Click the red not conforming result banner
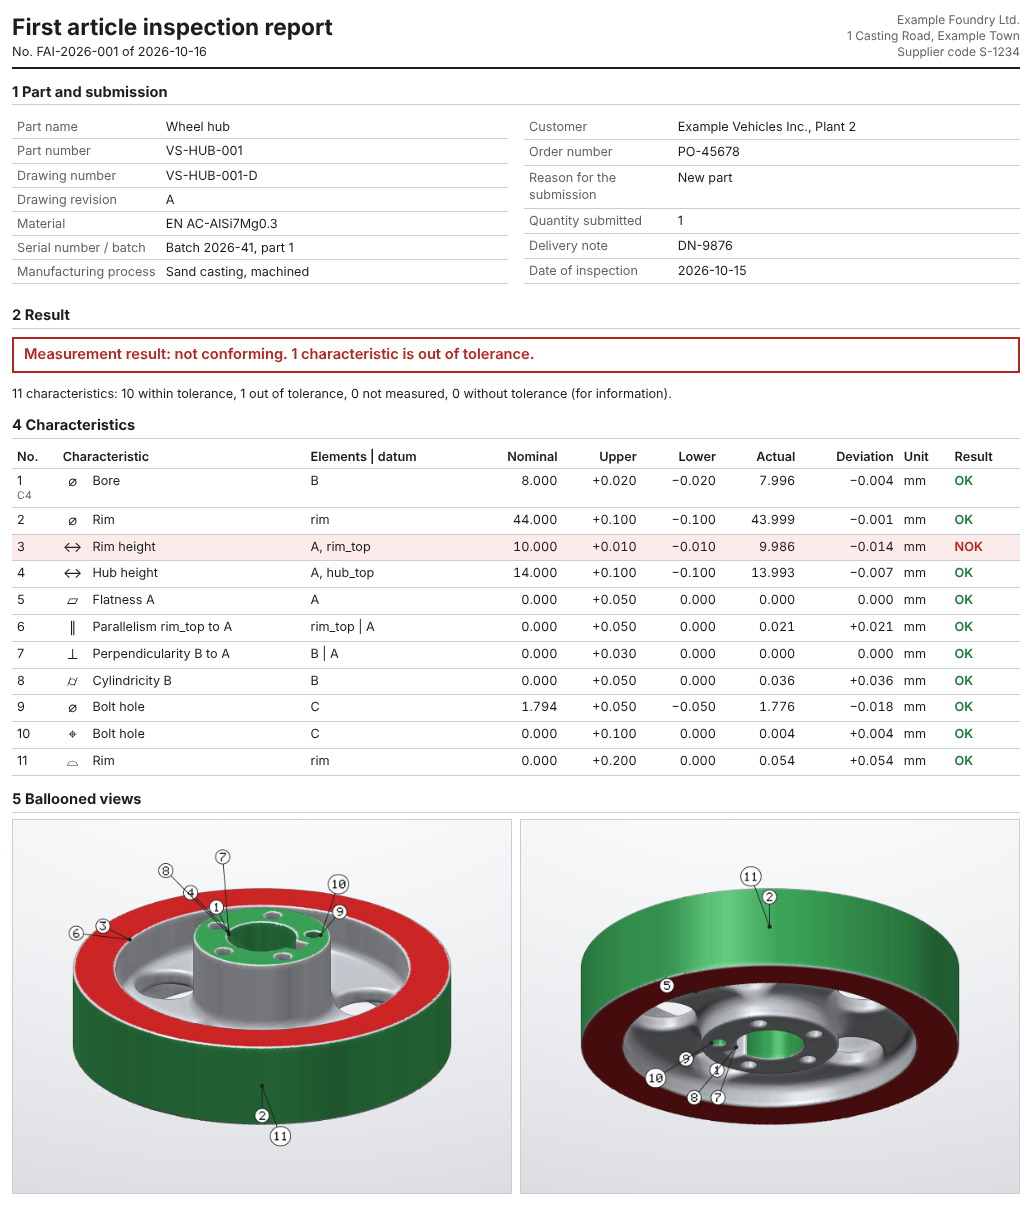Viewport: 1031px width, 1205px height. (516, 355)
